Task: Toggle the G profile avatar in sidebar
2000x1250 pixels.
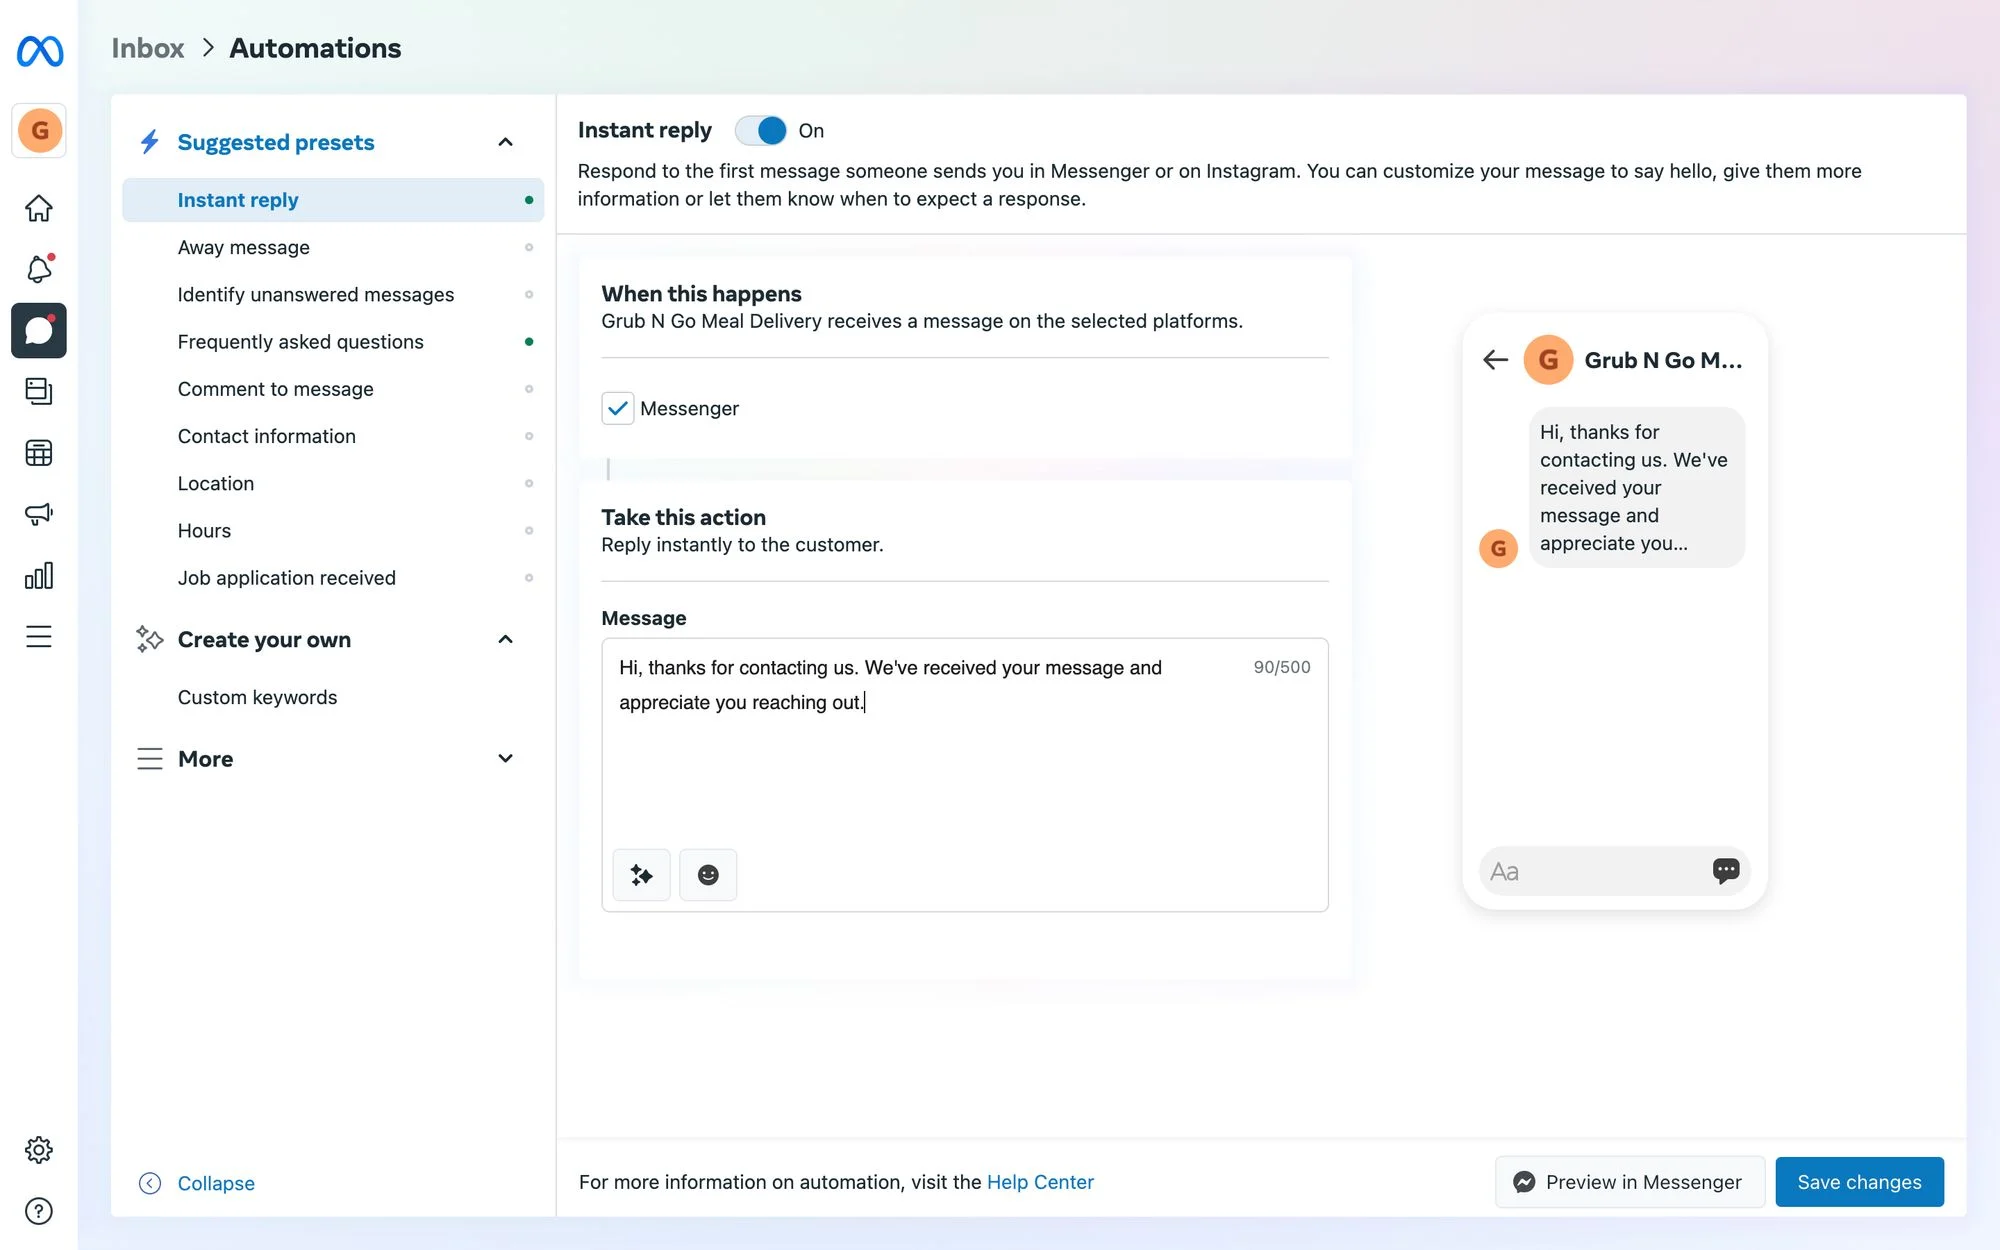Action: pyautogui.click(x=38, y=130)
